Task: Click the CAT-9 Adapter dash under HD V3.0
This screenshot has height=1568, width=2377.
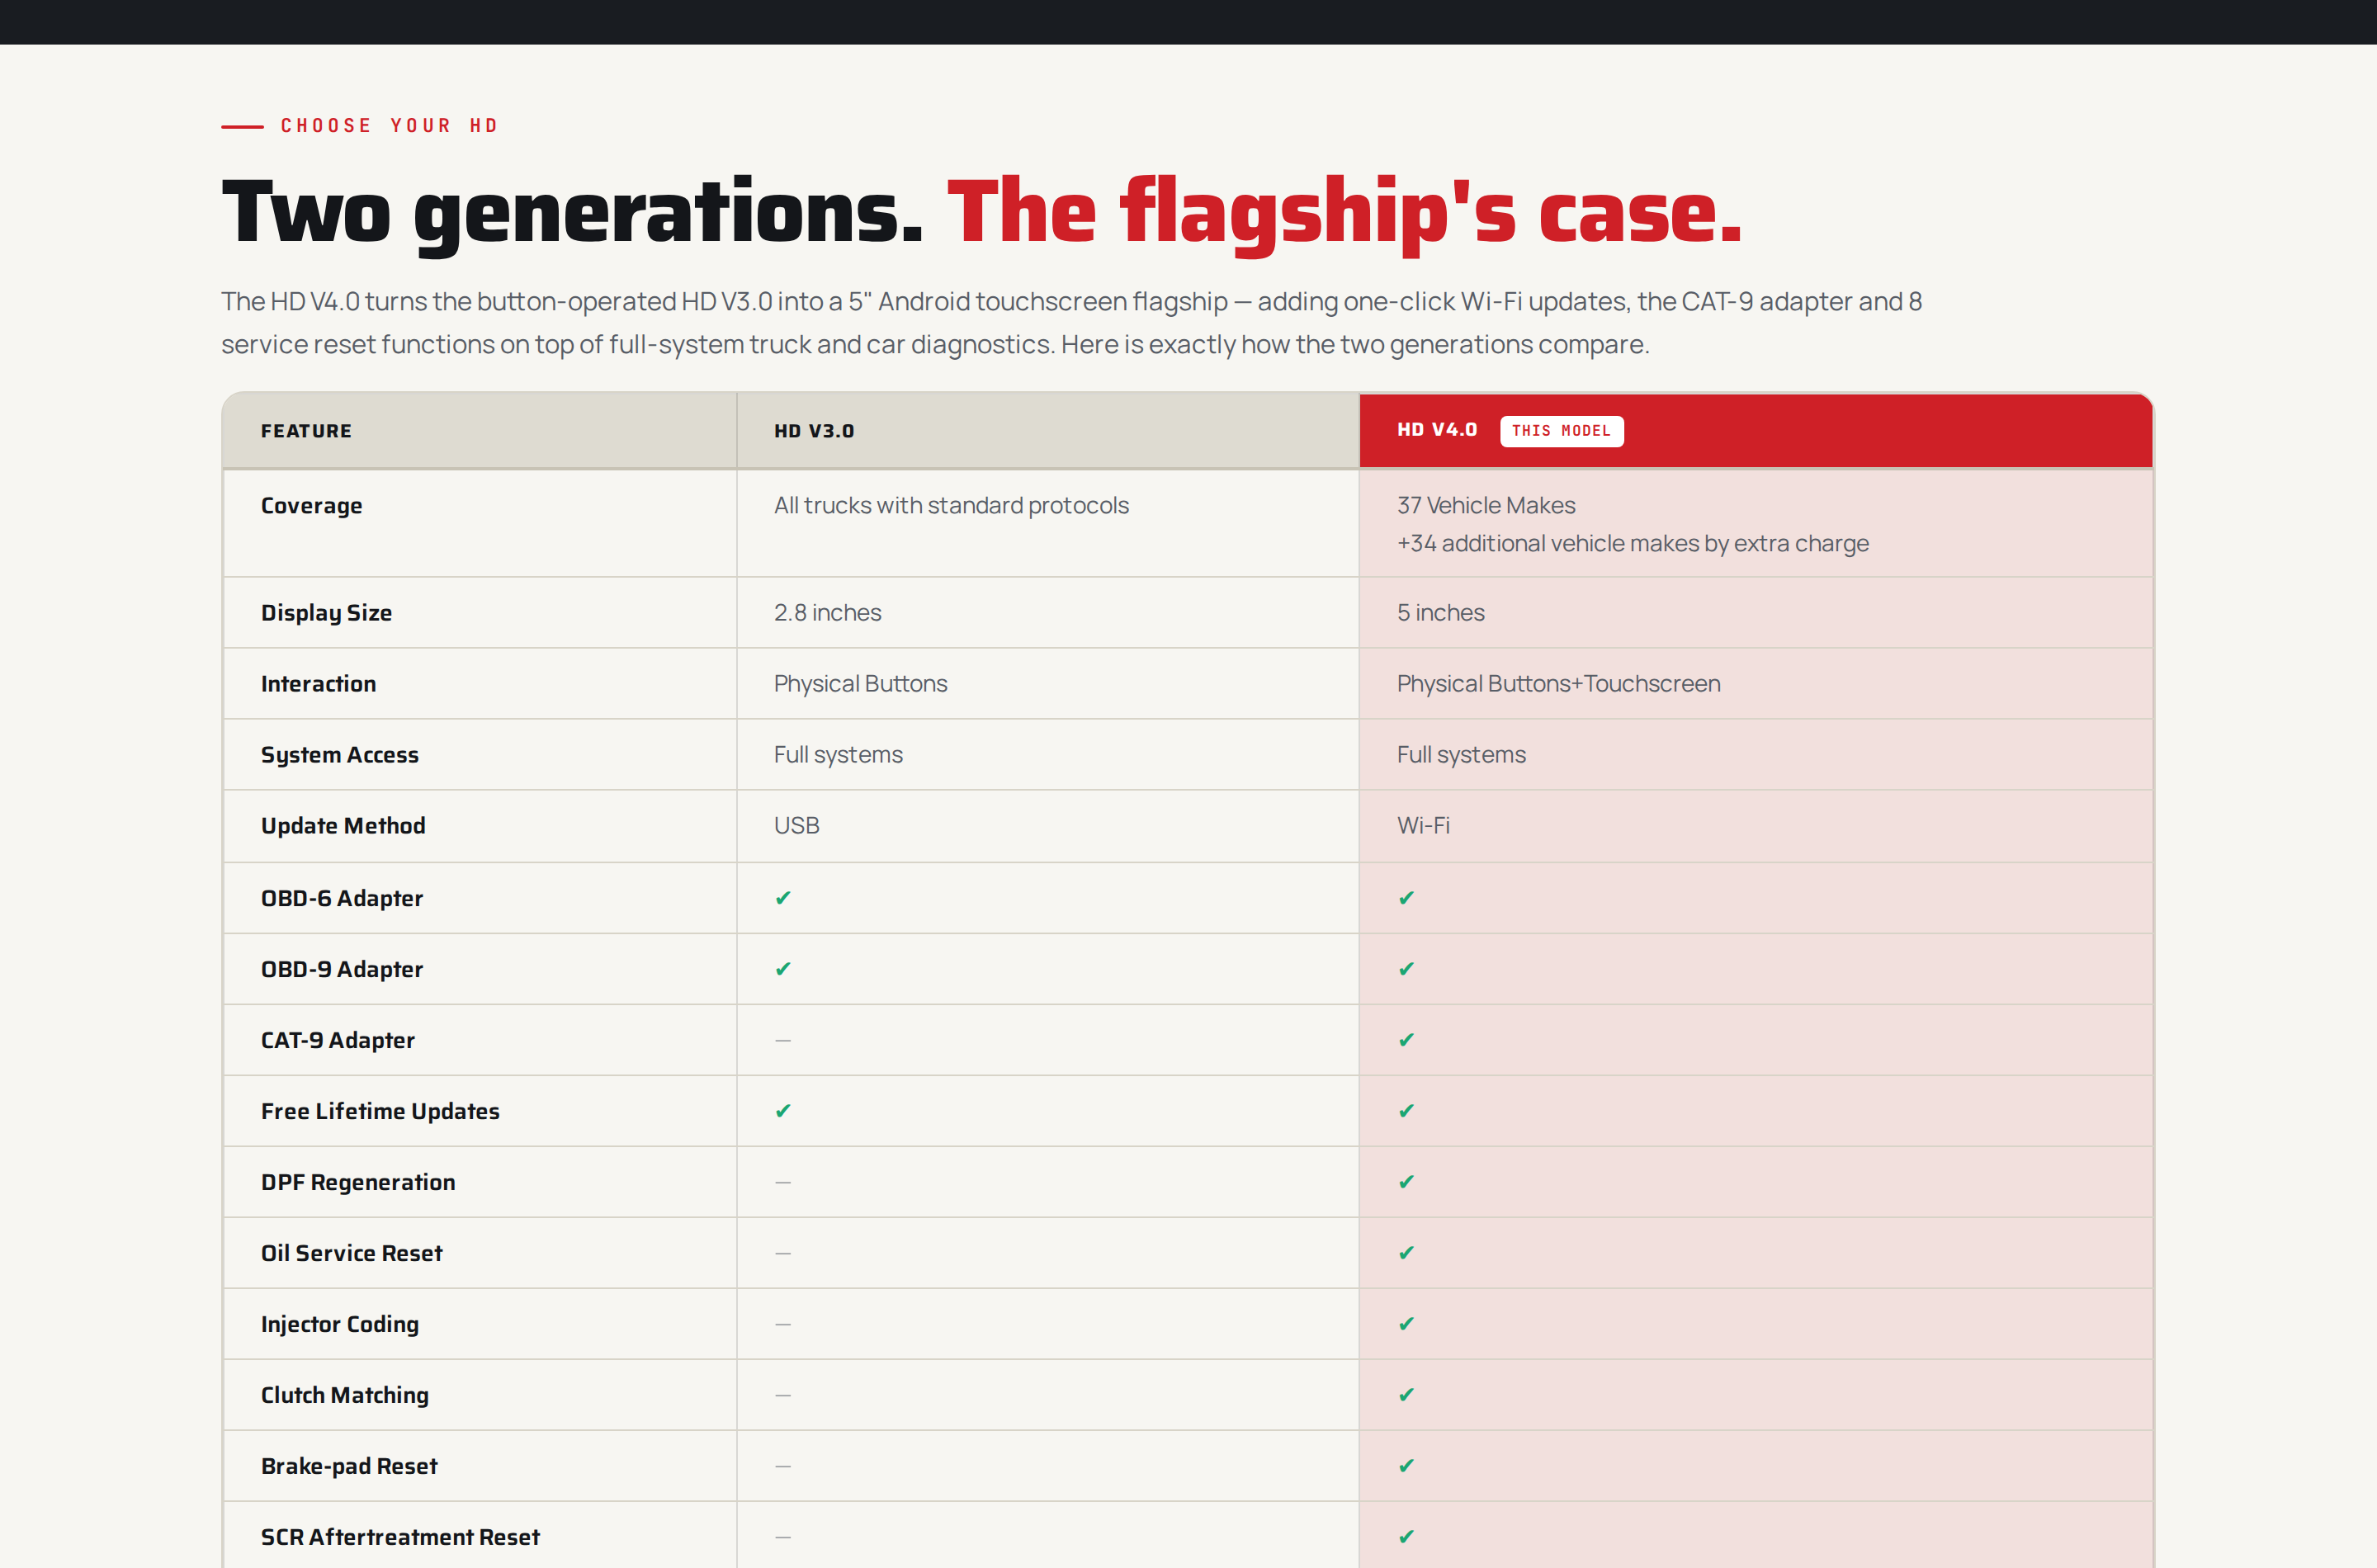Action: 783,1040
